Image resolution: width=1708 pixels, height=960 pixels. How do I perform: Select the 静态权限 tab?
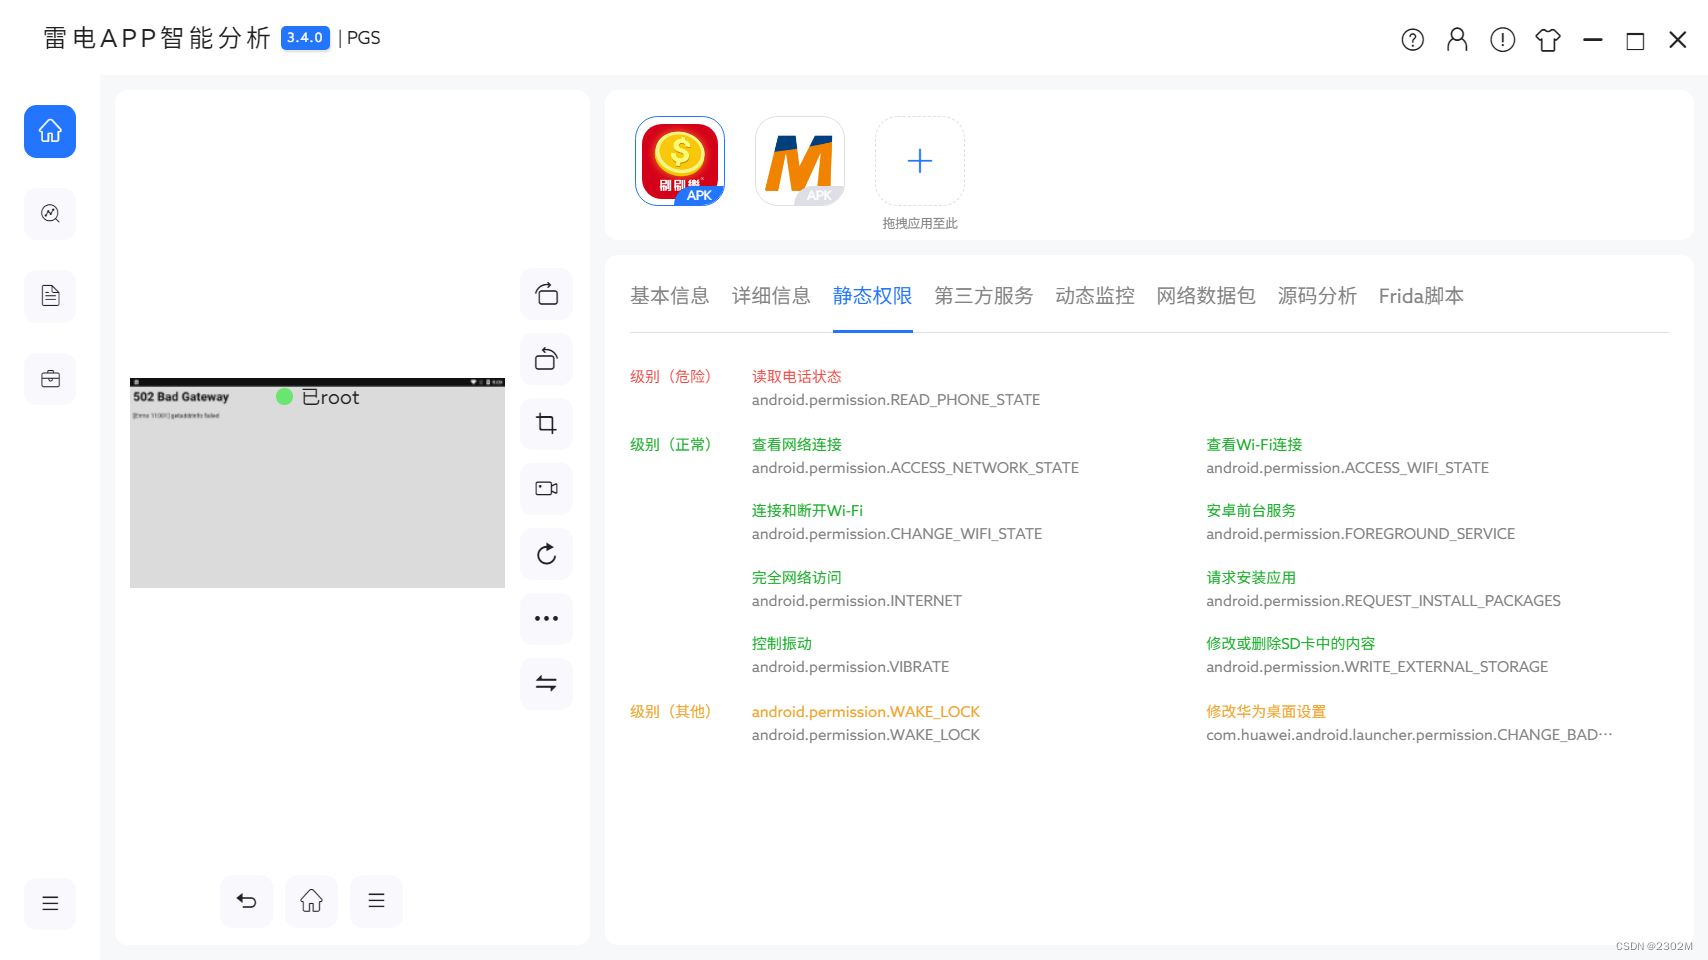click(x=872, y=296)
